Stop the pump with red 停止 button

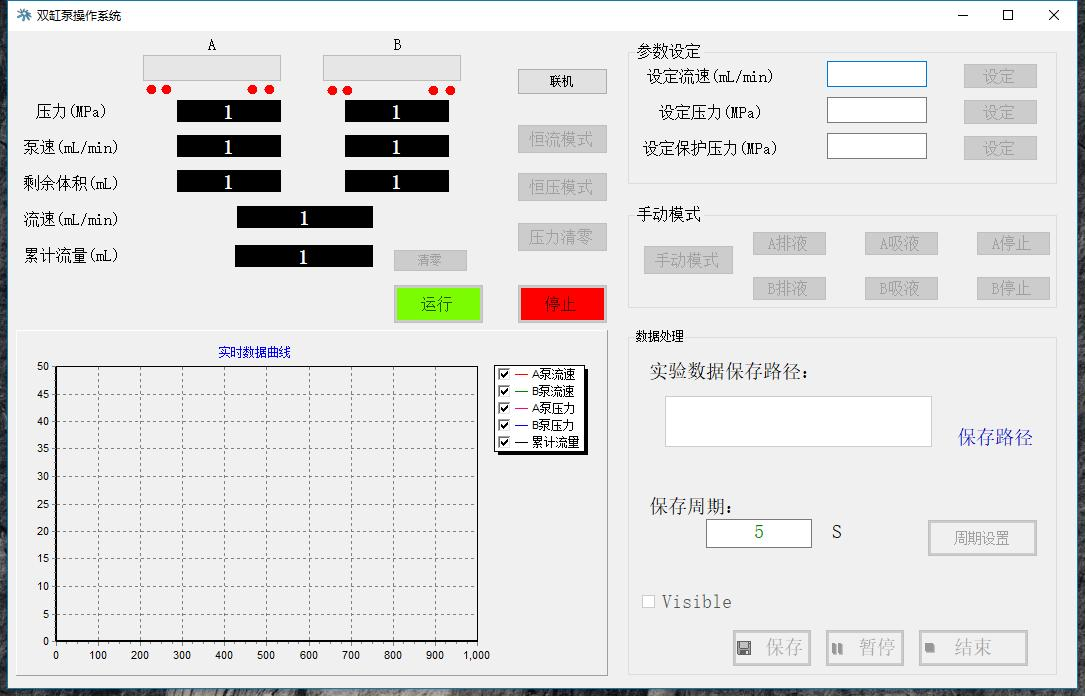pos(562,304)
